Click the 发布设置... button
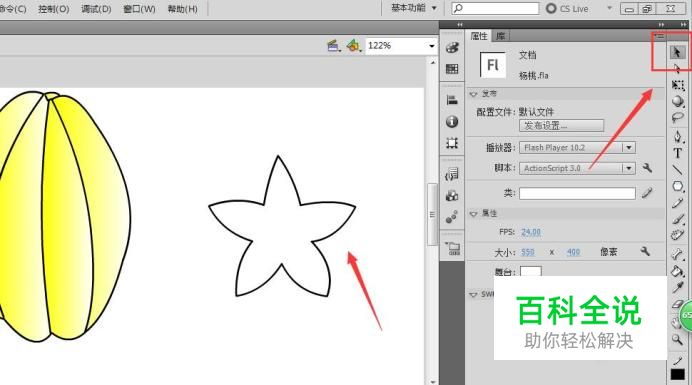 (561, 126)
